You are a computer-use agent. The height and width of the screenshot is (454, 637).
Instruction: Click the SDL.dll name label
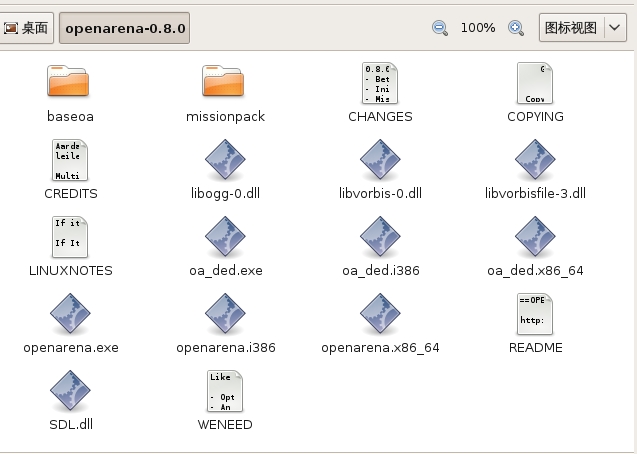tap(71, 424)
